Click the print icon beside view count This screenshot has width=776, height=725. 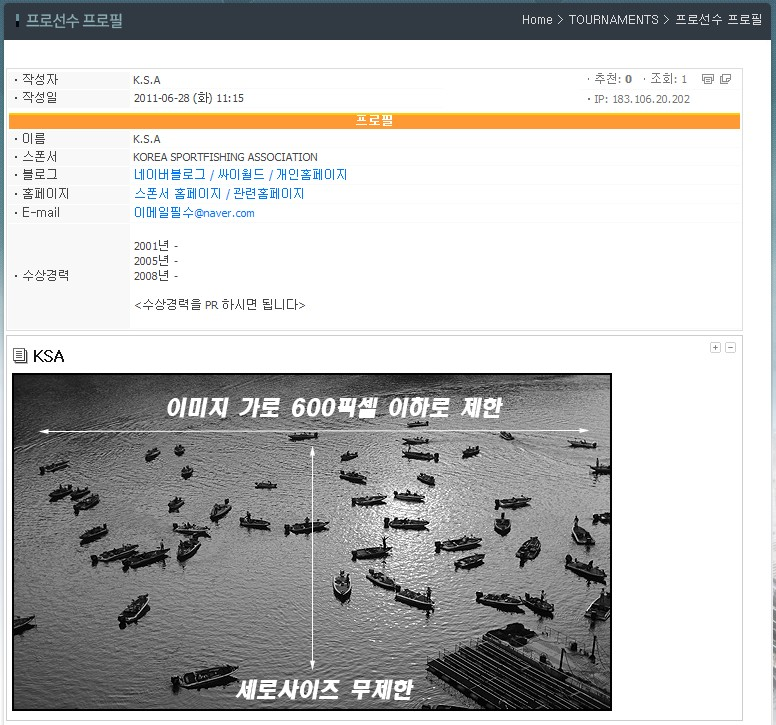pyautogui.click(x=708, y=79)
